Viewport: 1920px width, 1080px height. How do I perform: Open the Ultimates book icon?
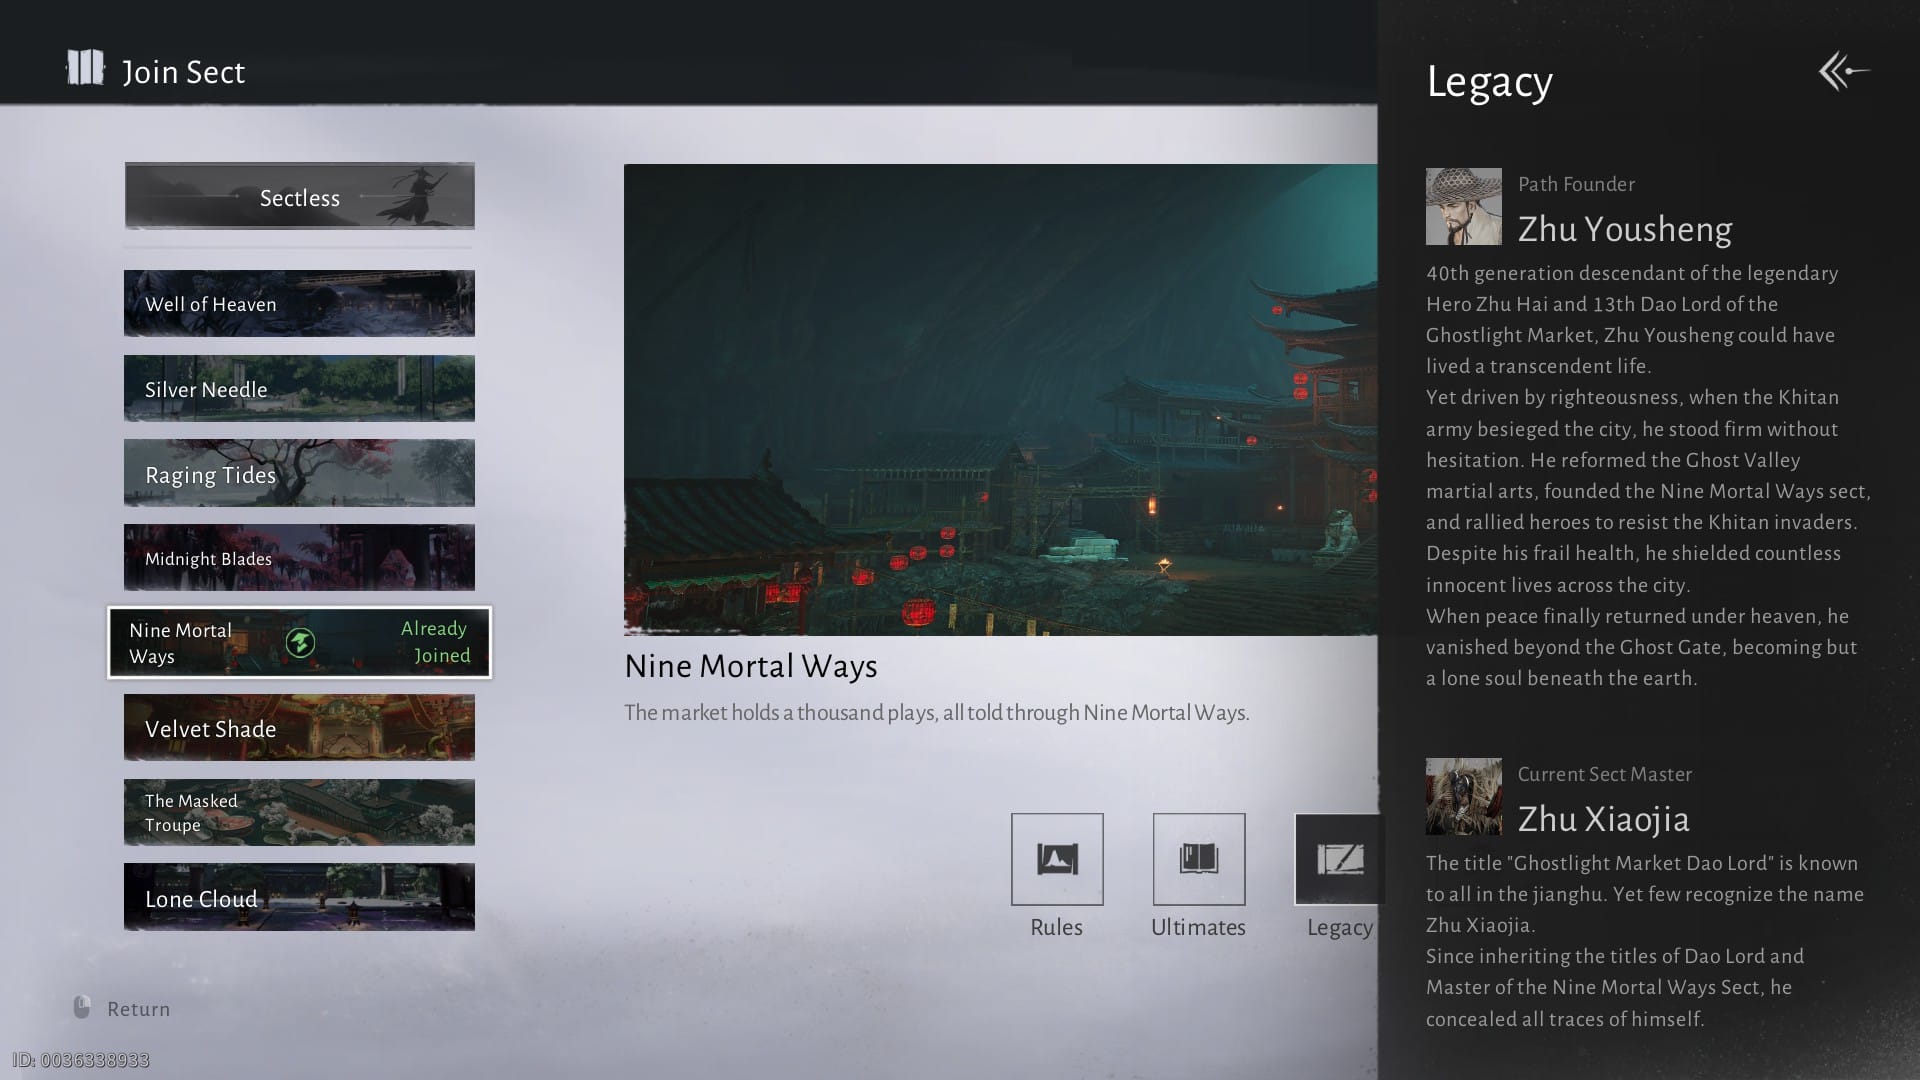(1198, 859)
